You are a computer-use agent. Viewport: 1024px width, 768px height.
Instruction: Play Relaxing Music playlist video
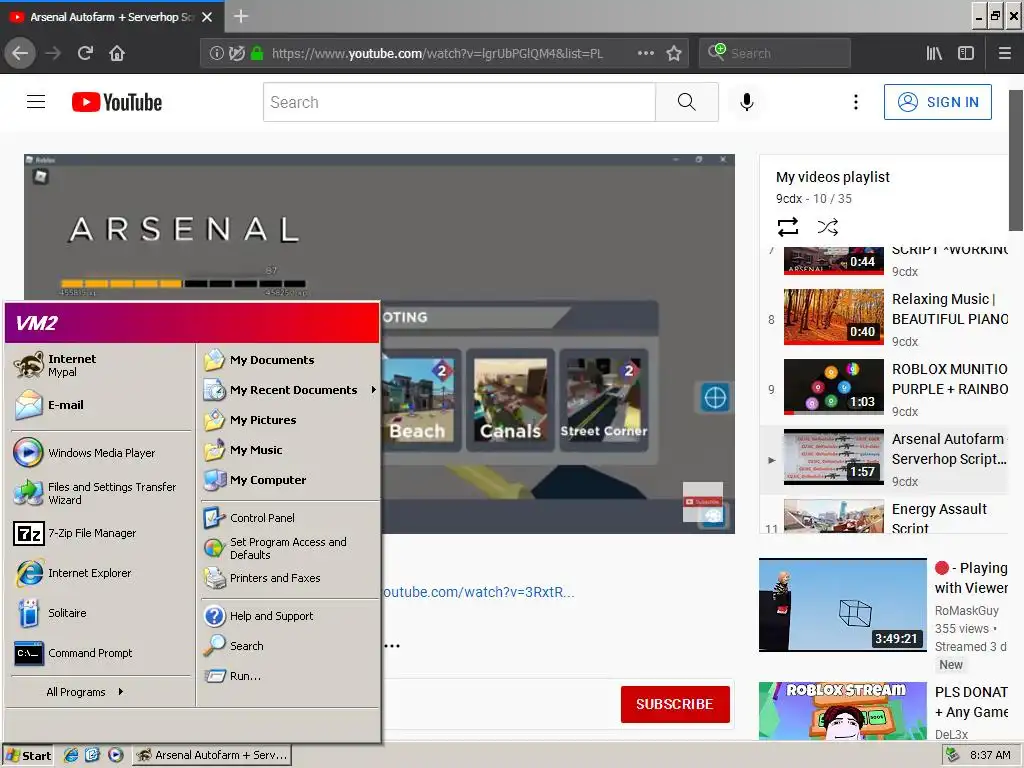click(x=885, y=319)
